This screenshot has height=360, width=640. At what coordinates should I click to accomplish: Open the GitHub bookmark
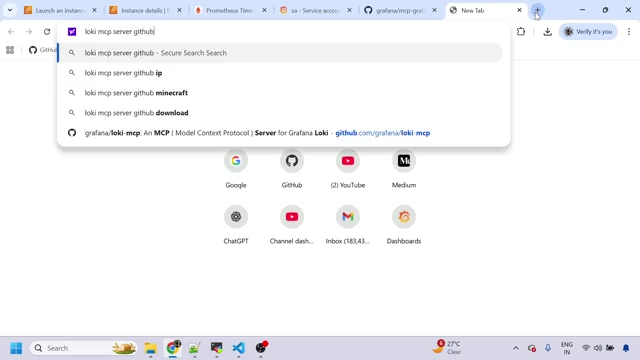coord(42,50)
